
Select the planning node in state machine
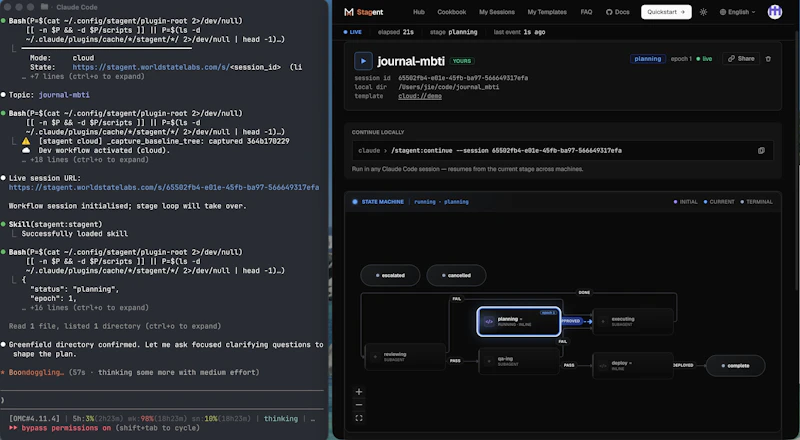[519, 322]
